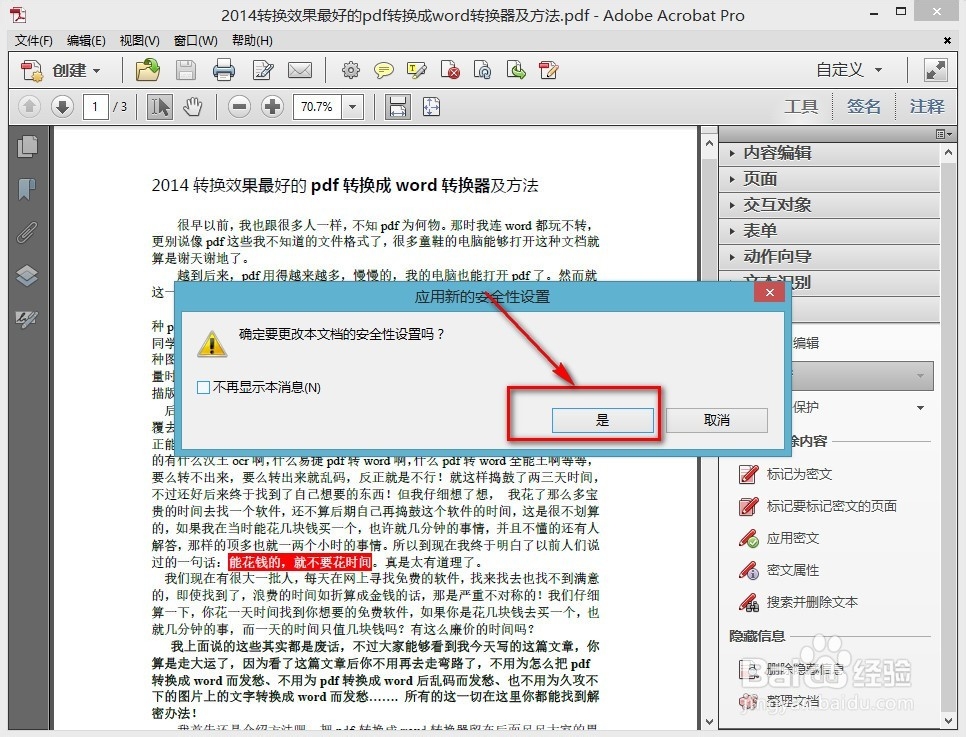The height and width of the screenshot is (737, 966).
Task: Click the Open file folder icon
Action: click(x=147, y=70)
